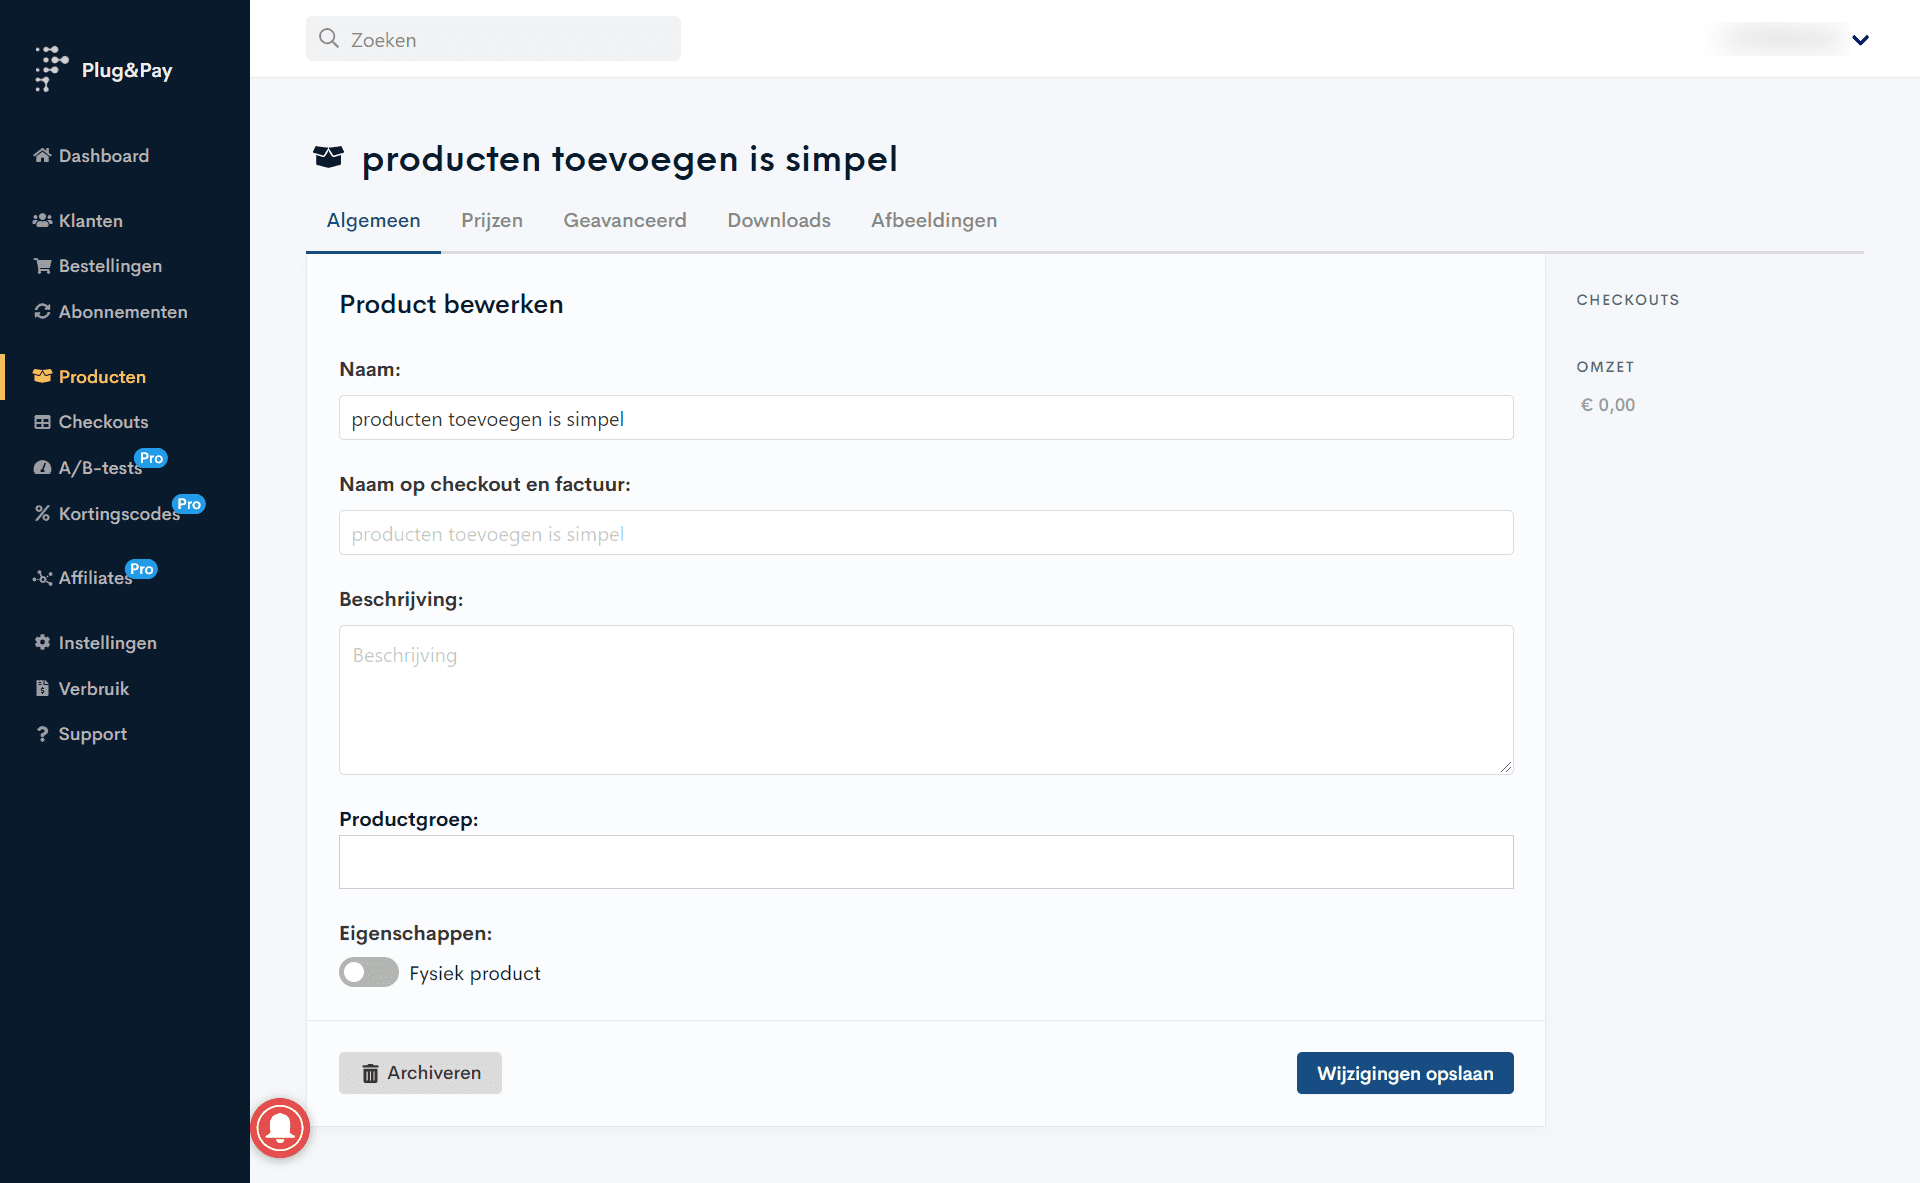
Task: Click the Checkouts table icon
Action: (x=42, y=422)
